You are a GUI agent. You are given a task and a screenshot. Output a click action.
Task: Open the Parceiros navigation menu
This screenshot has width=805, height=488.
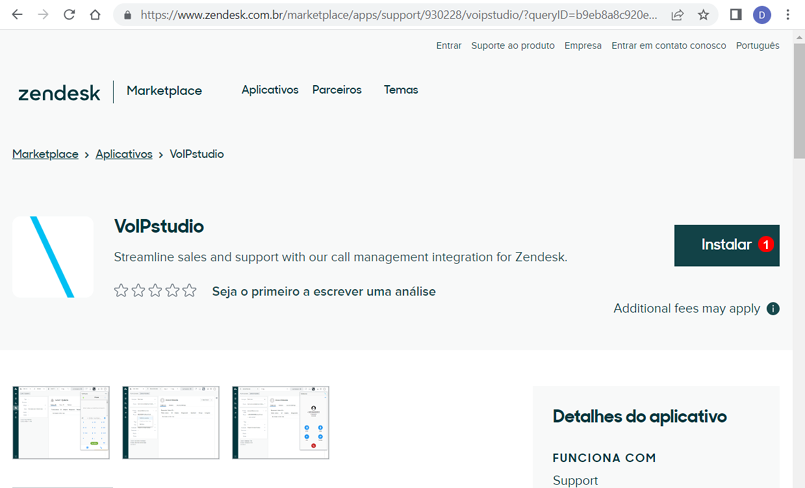[337, 90]
